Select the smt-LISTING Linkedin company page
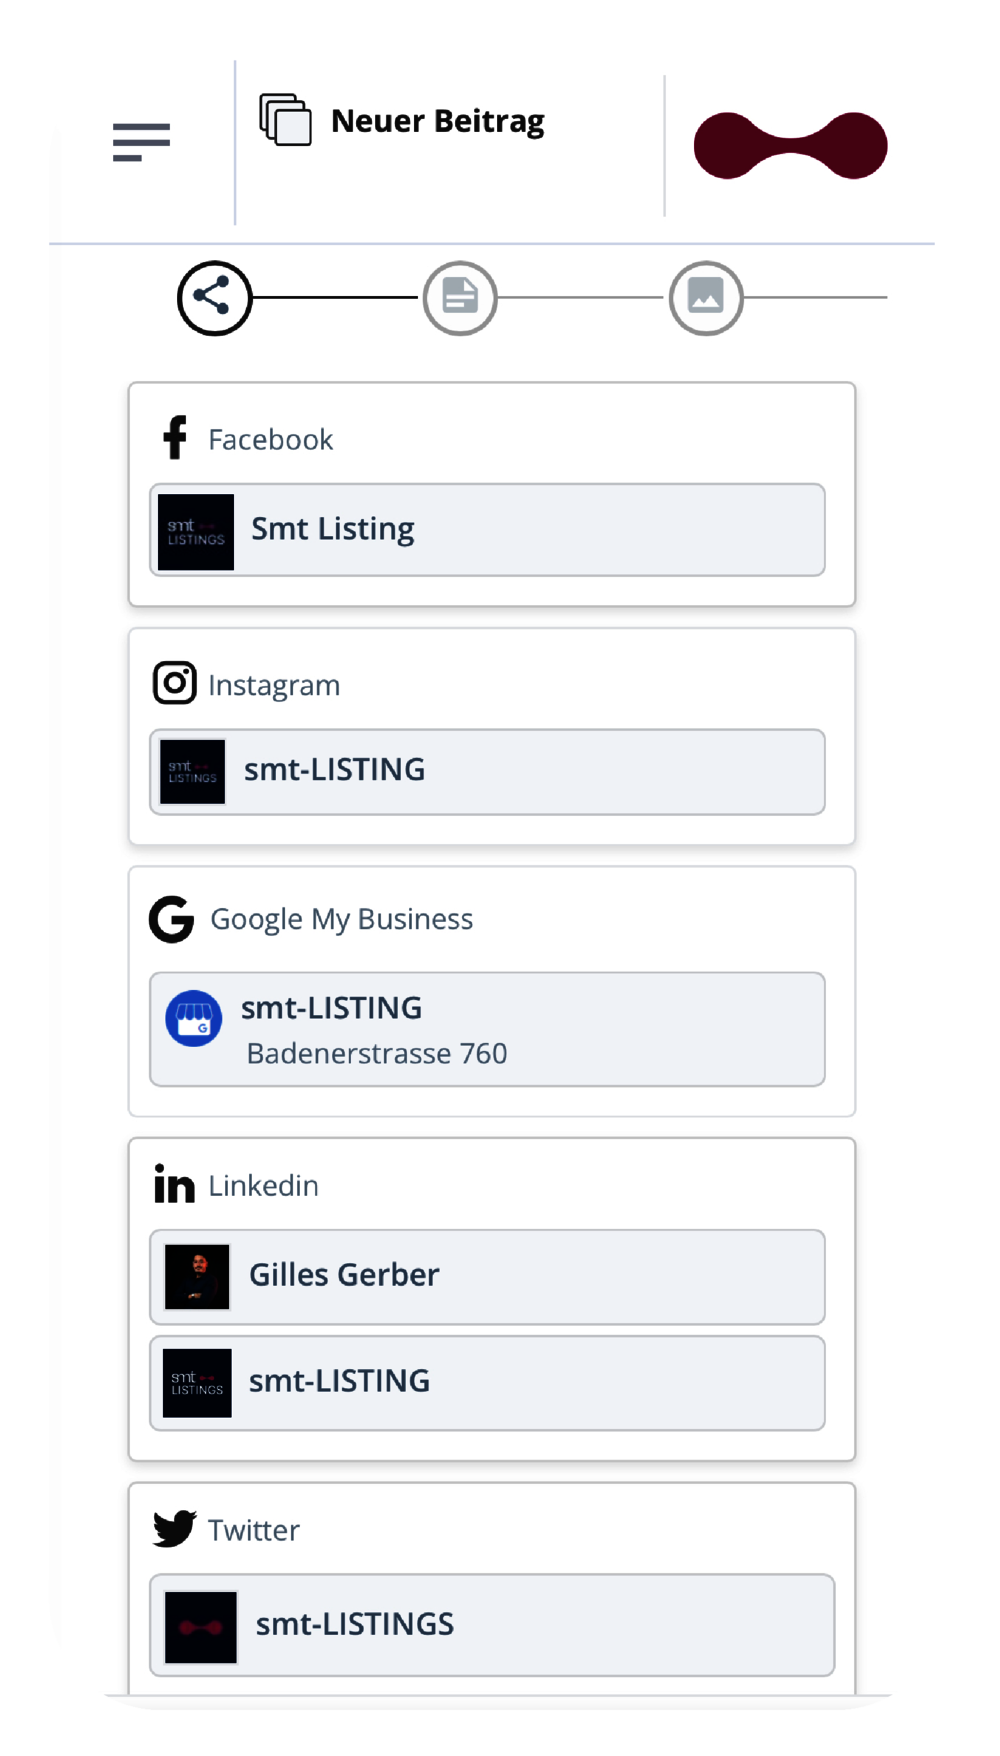1000x1756 pixels. (x=487, y=1383)
